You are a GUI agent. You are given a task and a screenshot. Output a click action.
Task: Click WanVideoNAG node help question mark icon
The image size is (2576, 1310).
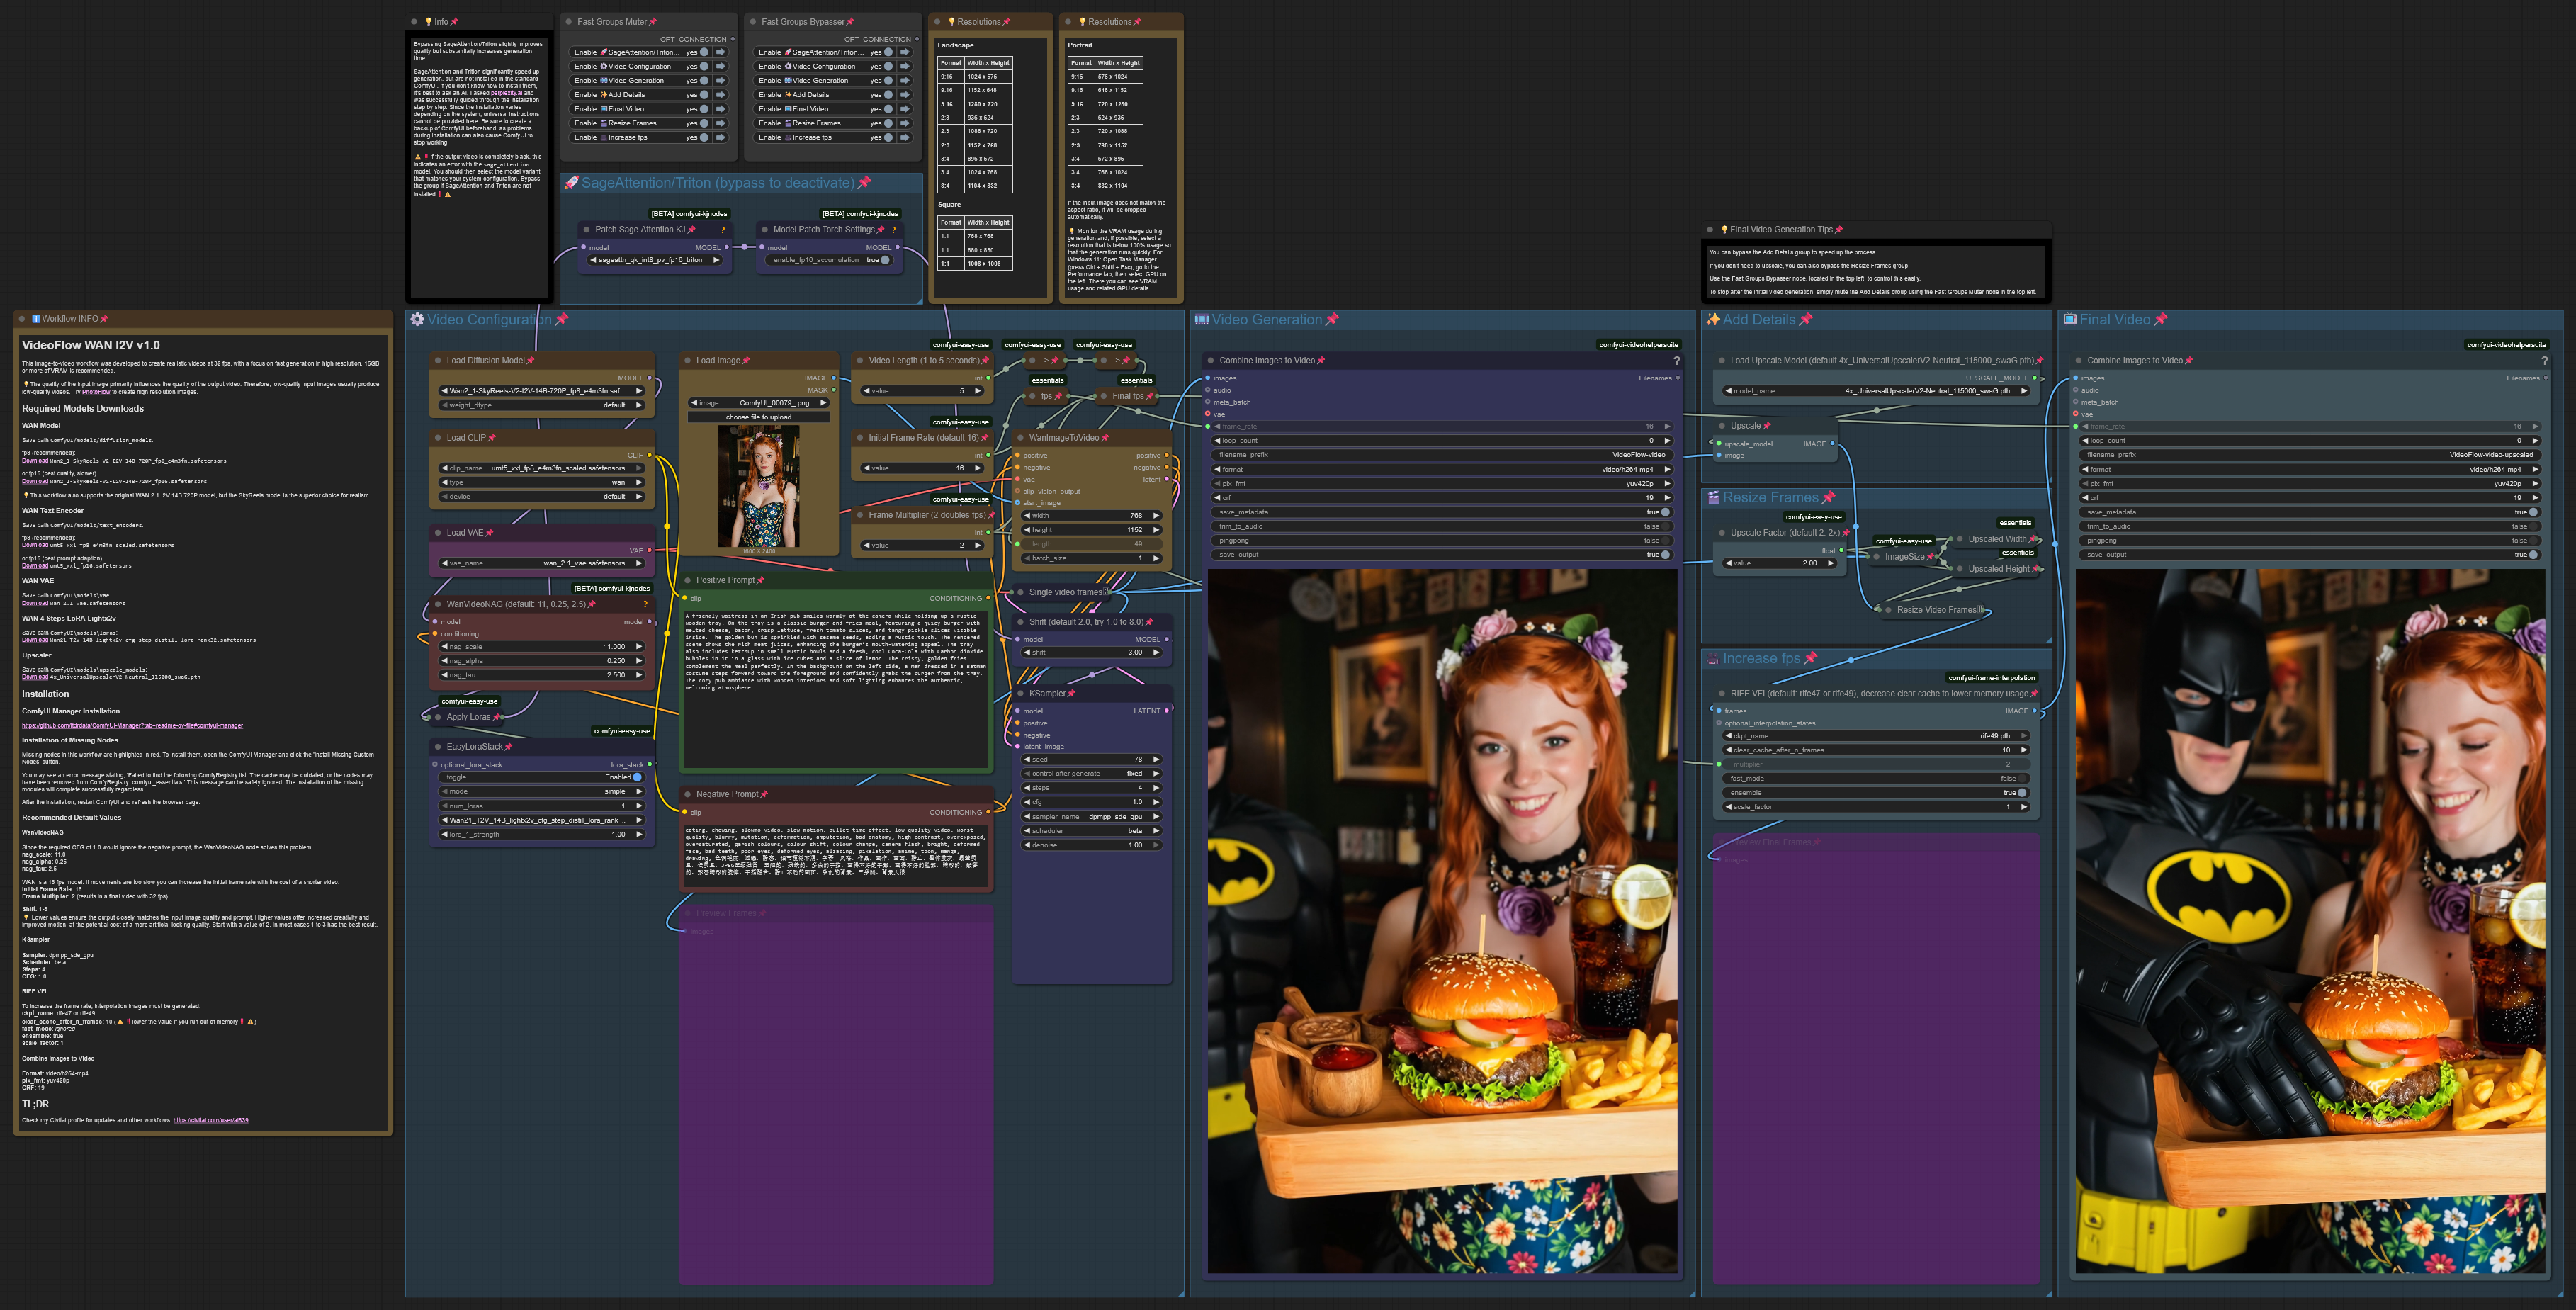point(645,604)
